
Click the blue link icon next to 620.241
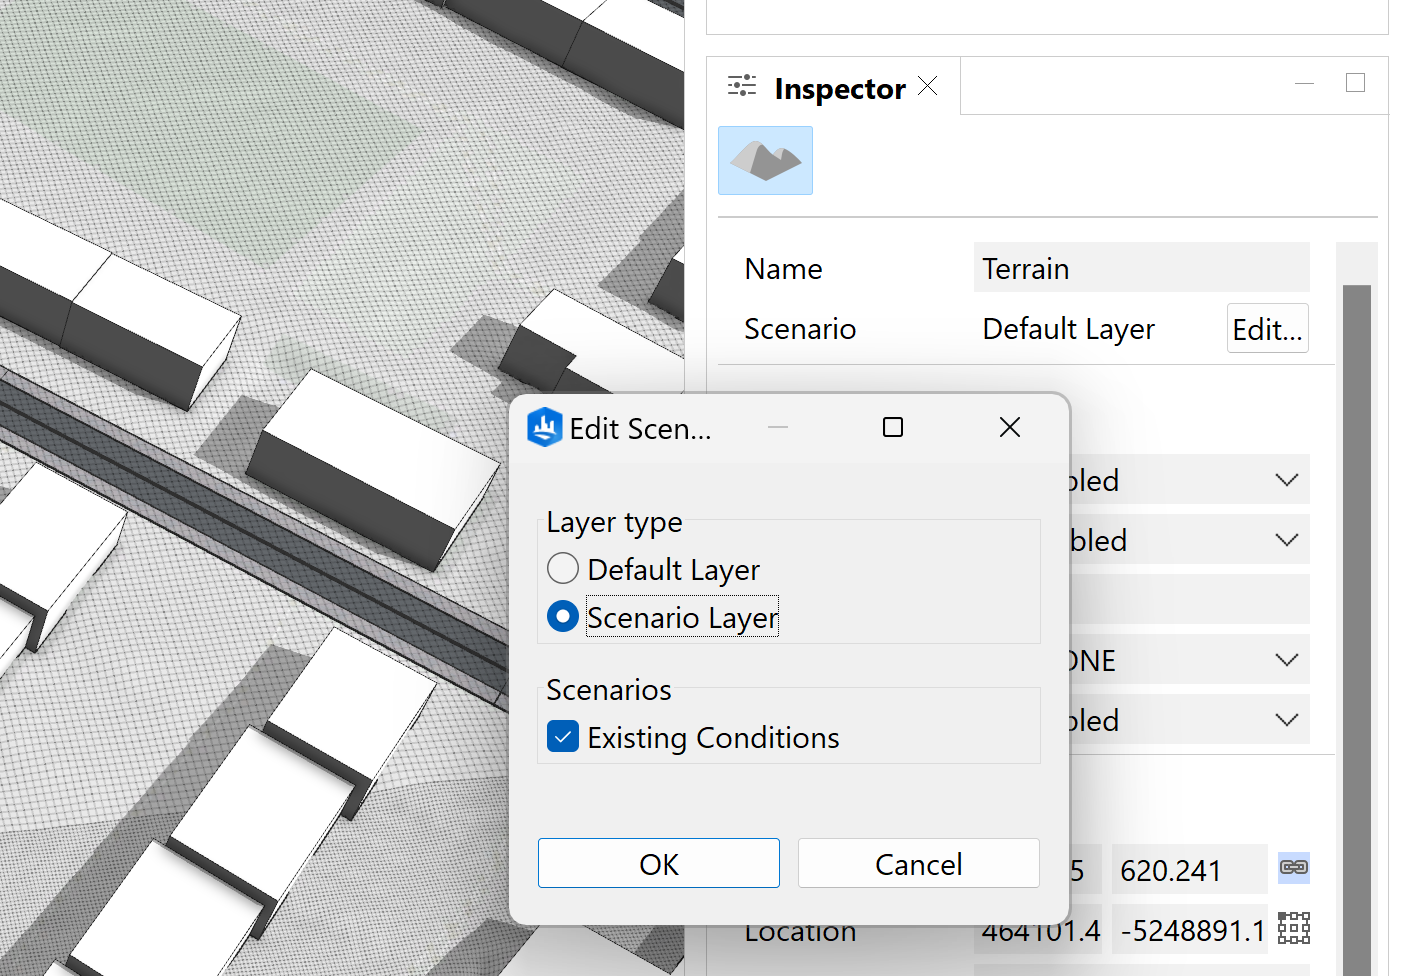click(x=1293, y=869)
